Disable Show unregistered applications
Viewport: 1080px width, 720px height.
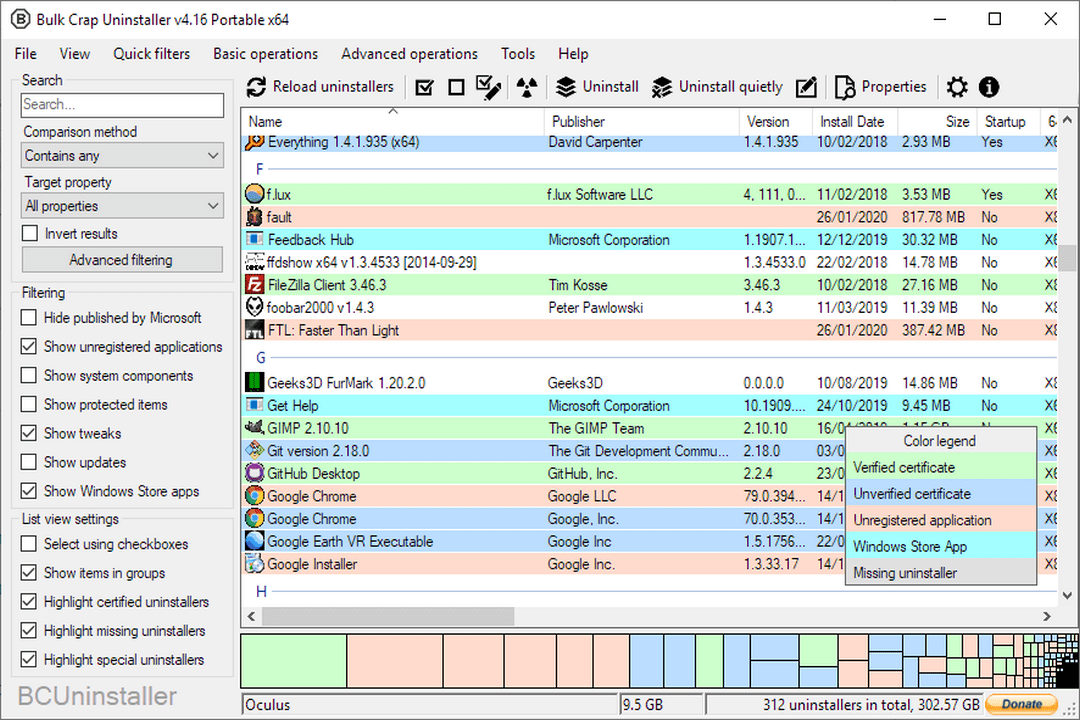[x=29, y=346]
